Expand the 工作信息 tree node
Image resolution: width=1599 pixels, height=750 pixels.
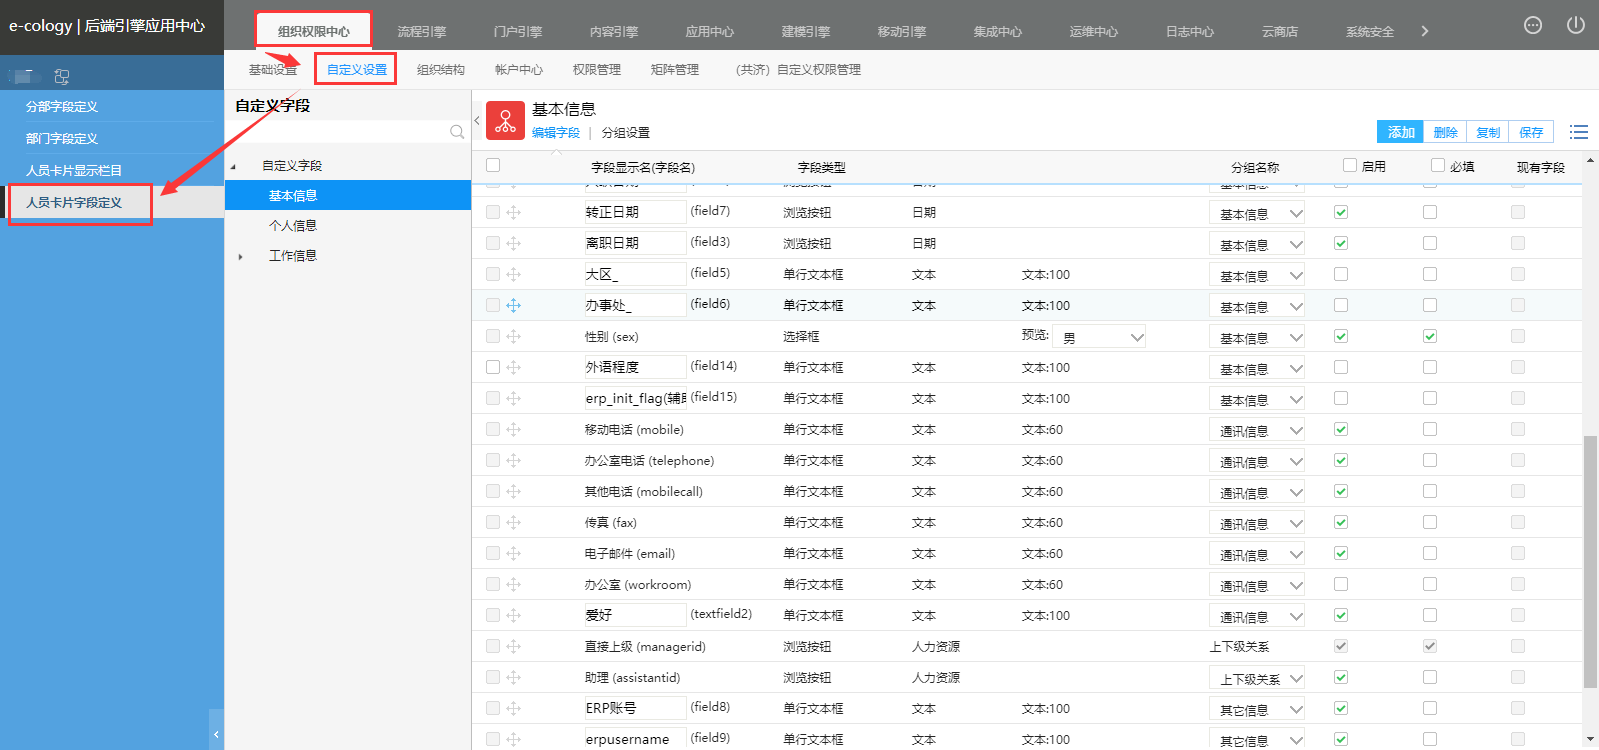[241, 257]
